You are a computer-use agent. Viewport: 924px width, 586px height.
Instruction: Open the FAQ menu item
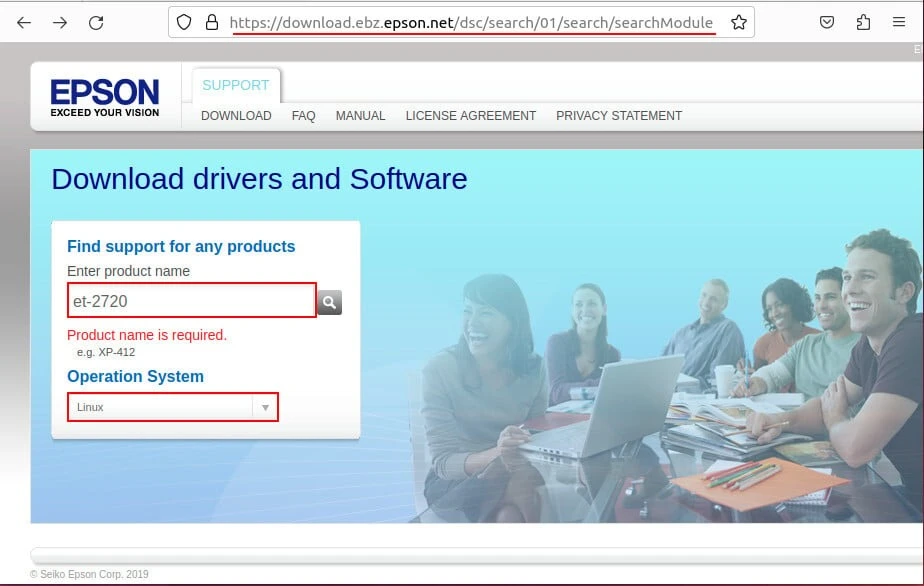(x=303, y=116)
